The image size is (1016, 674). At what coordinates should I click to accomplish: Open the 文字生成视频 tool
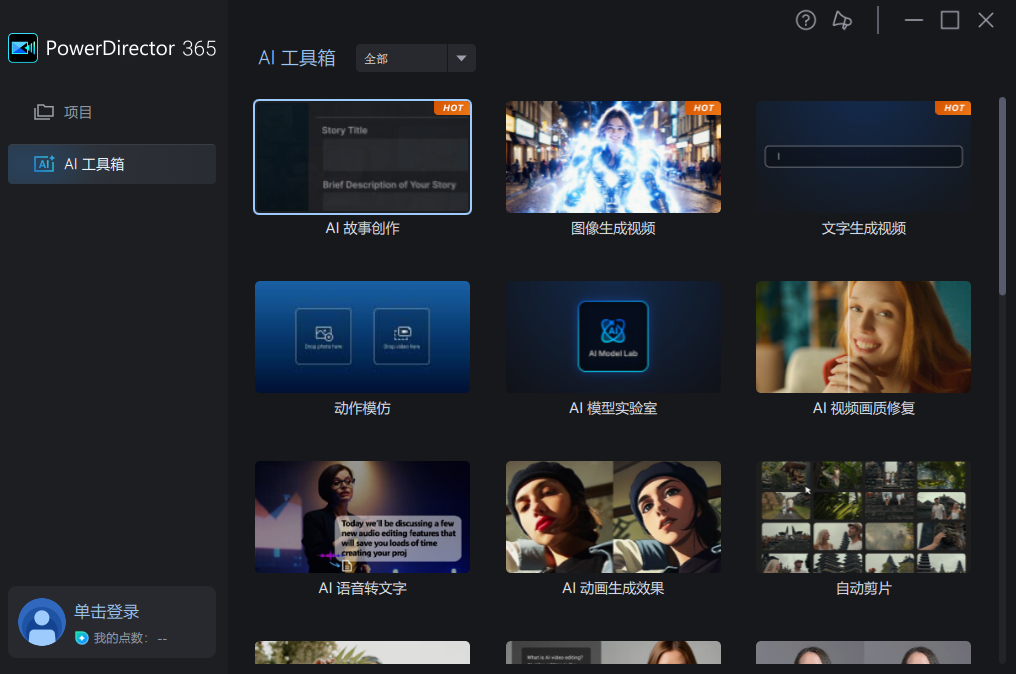pos(863,157)
